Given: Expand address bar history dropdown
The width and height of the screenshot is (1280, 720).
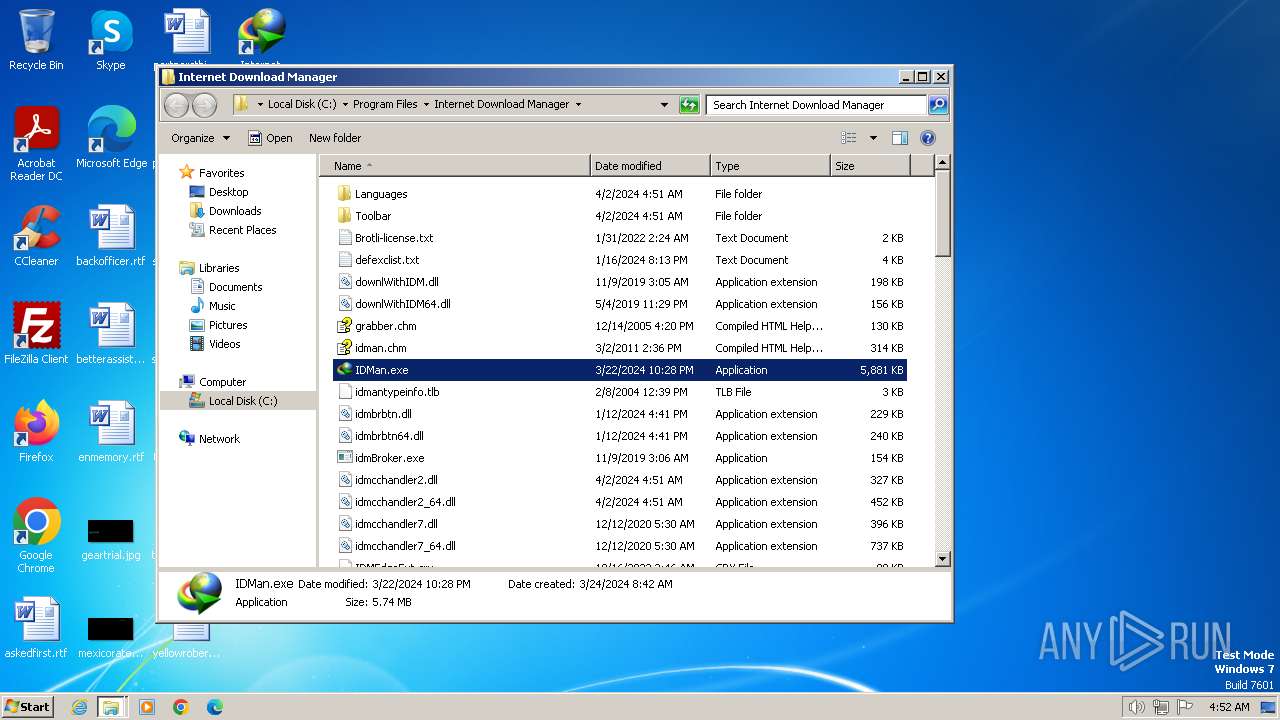Looking at the screenshot, I should (x=664, y=104).
